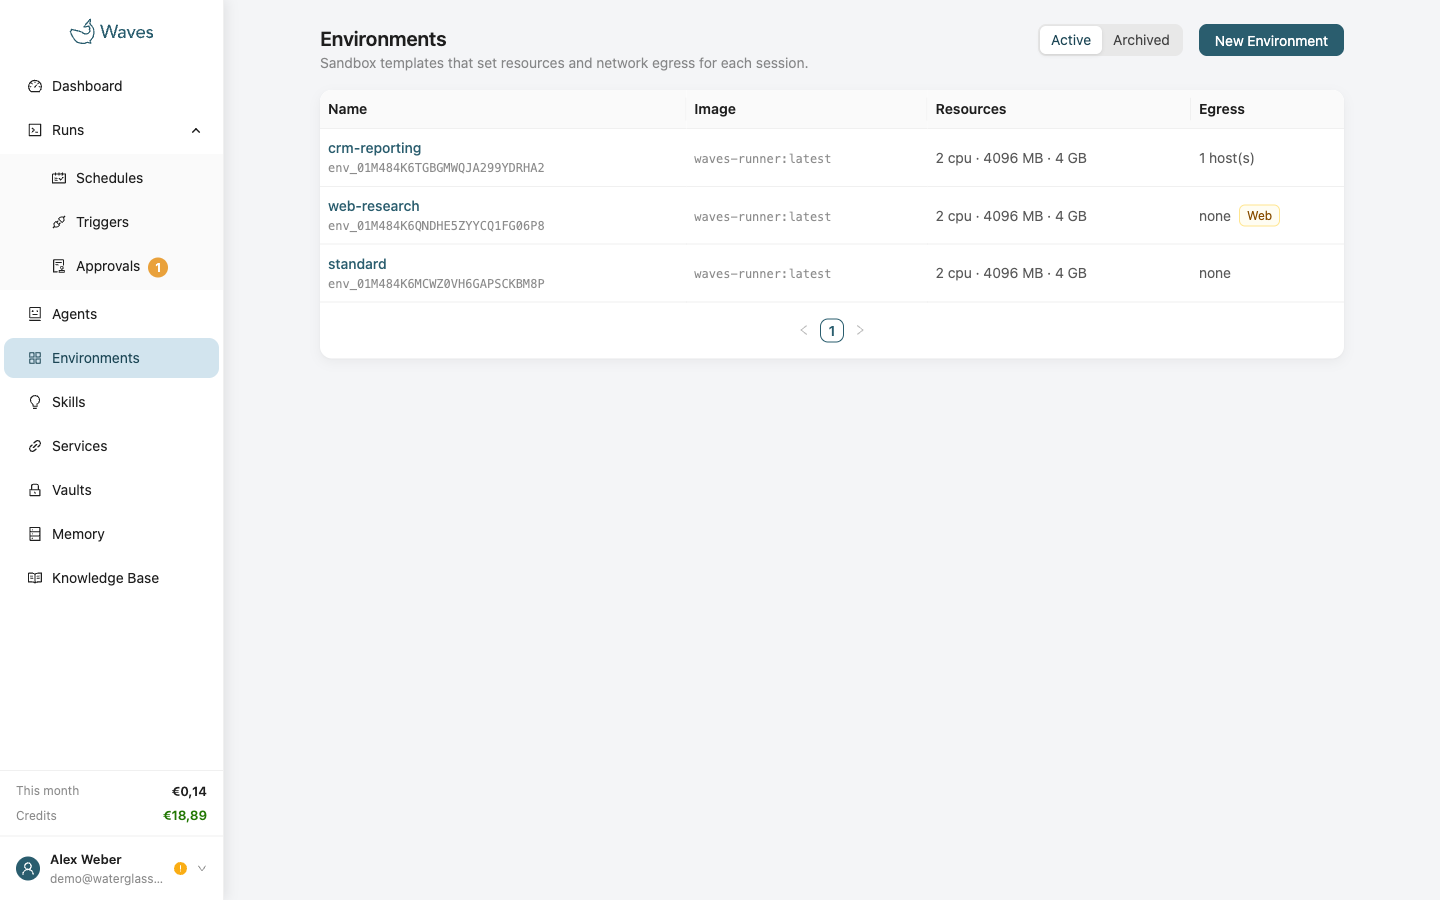Viewport: 1440px width, 900px height.
Task: Click the Vaults lock icon
Action: point(35,490)
